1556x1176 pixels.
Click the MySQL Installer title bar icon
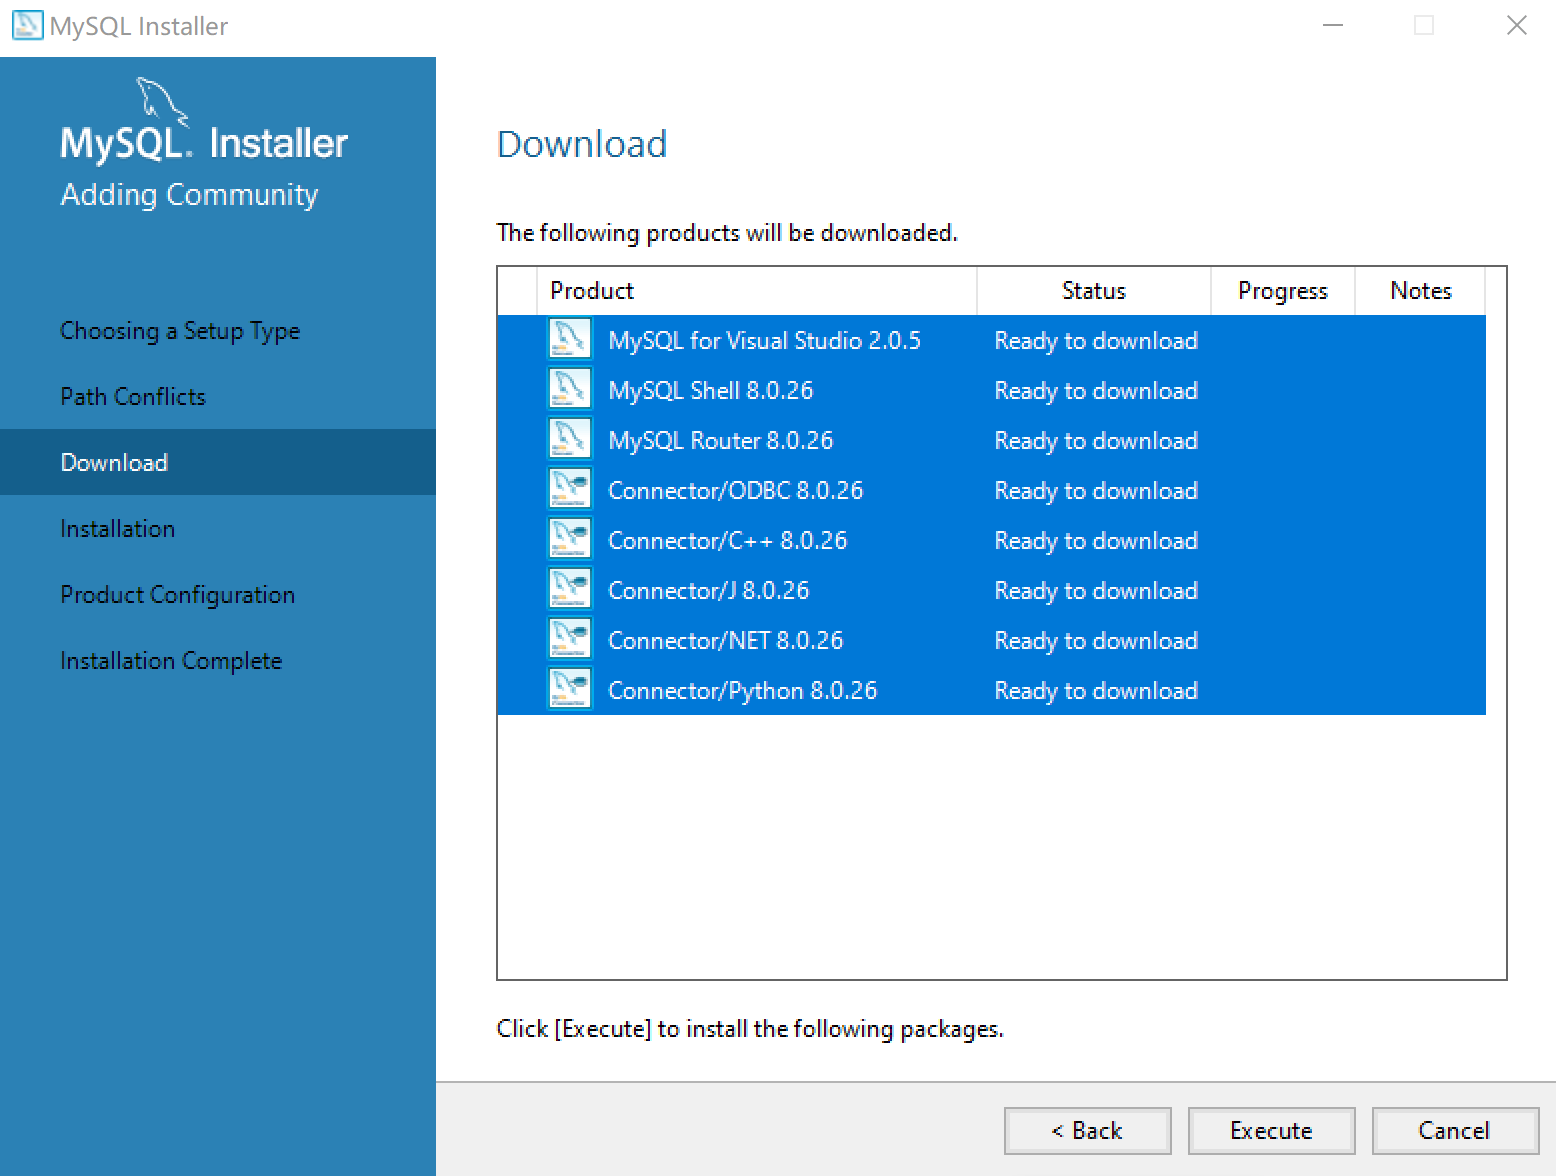(27, 25)
